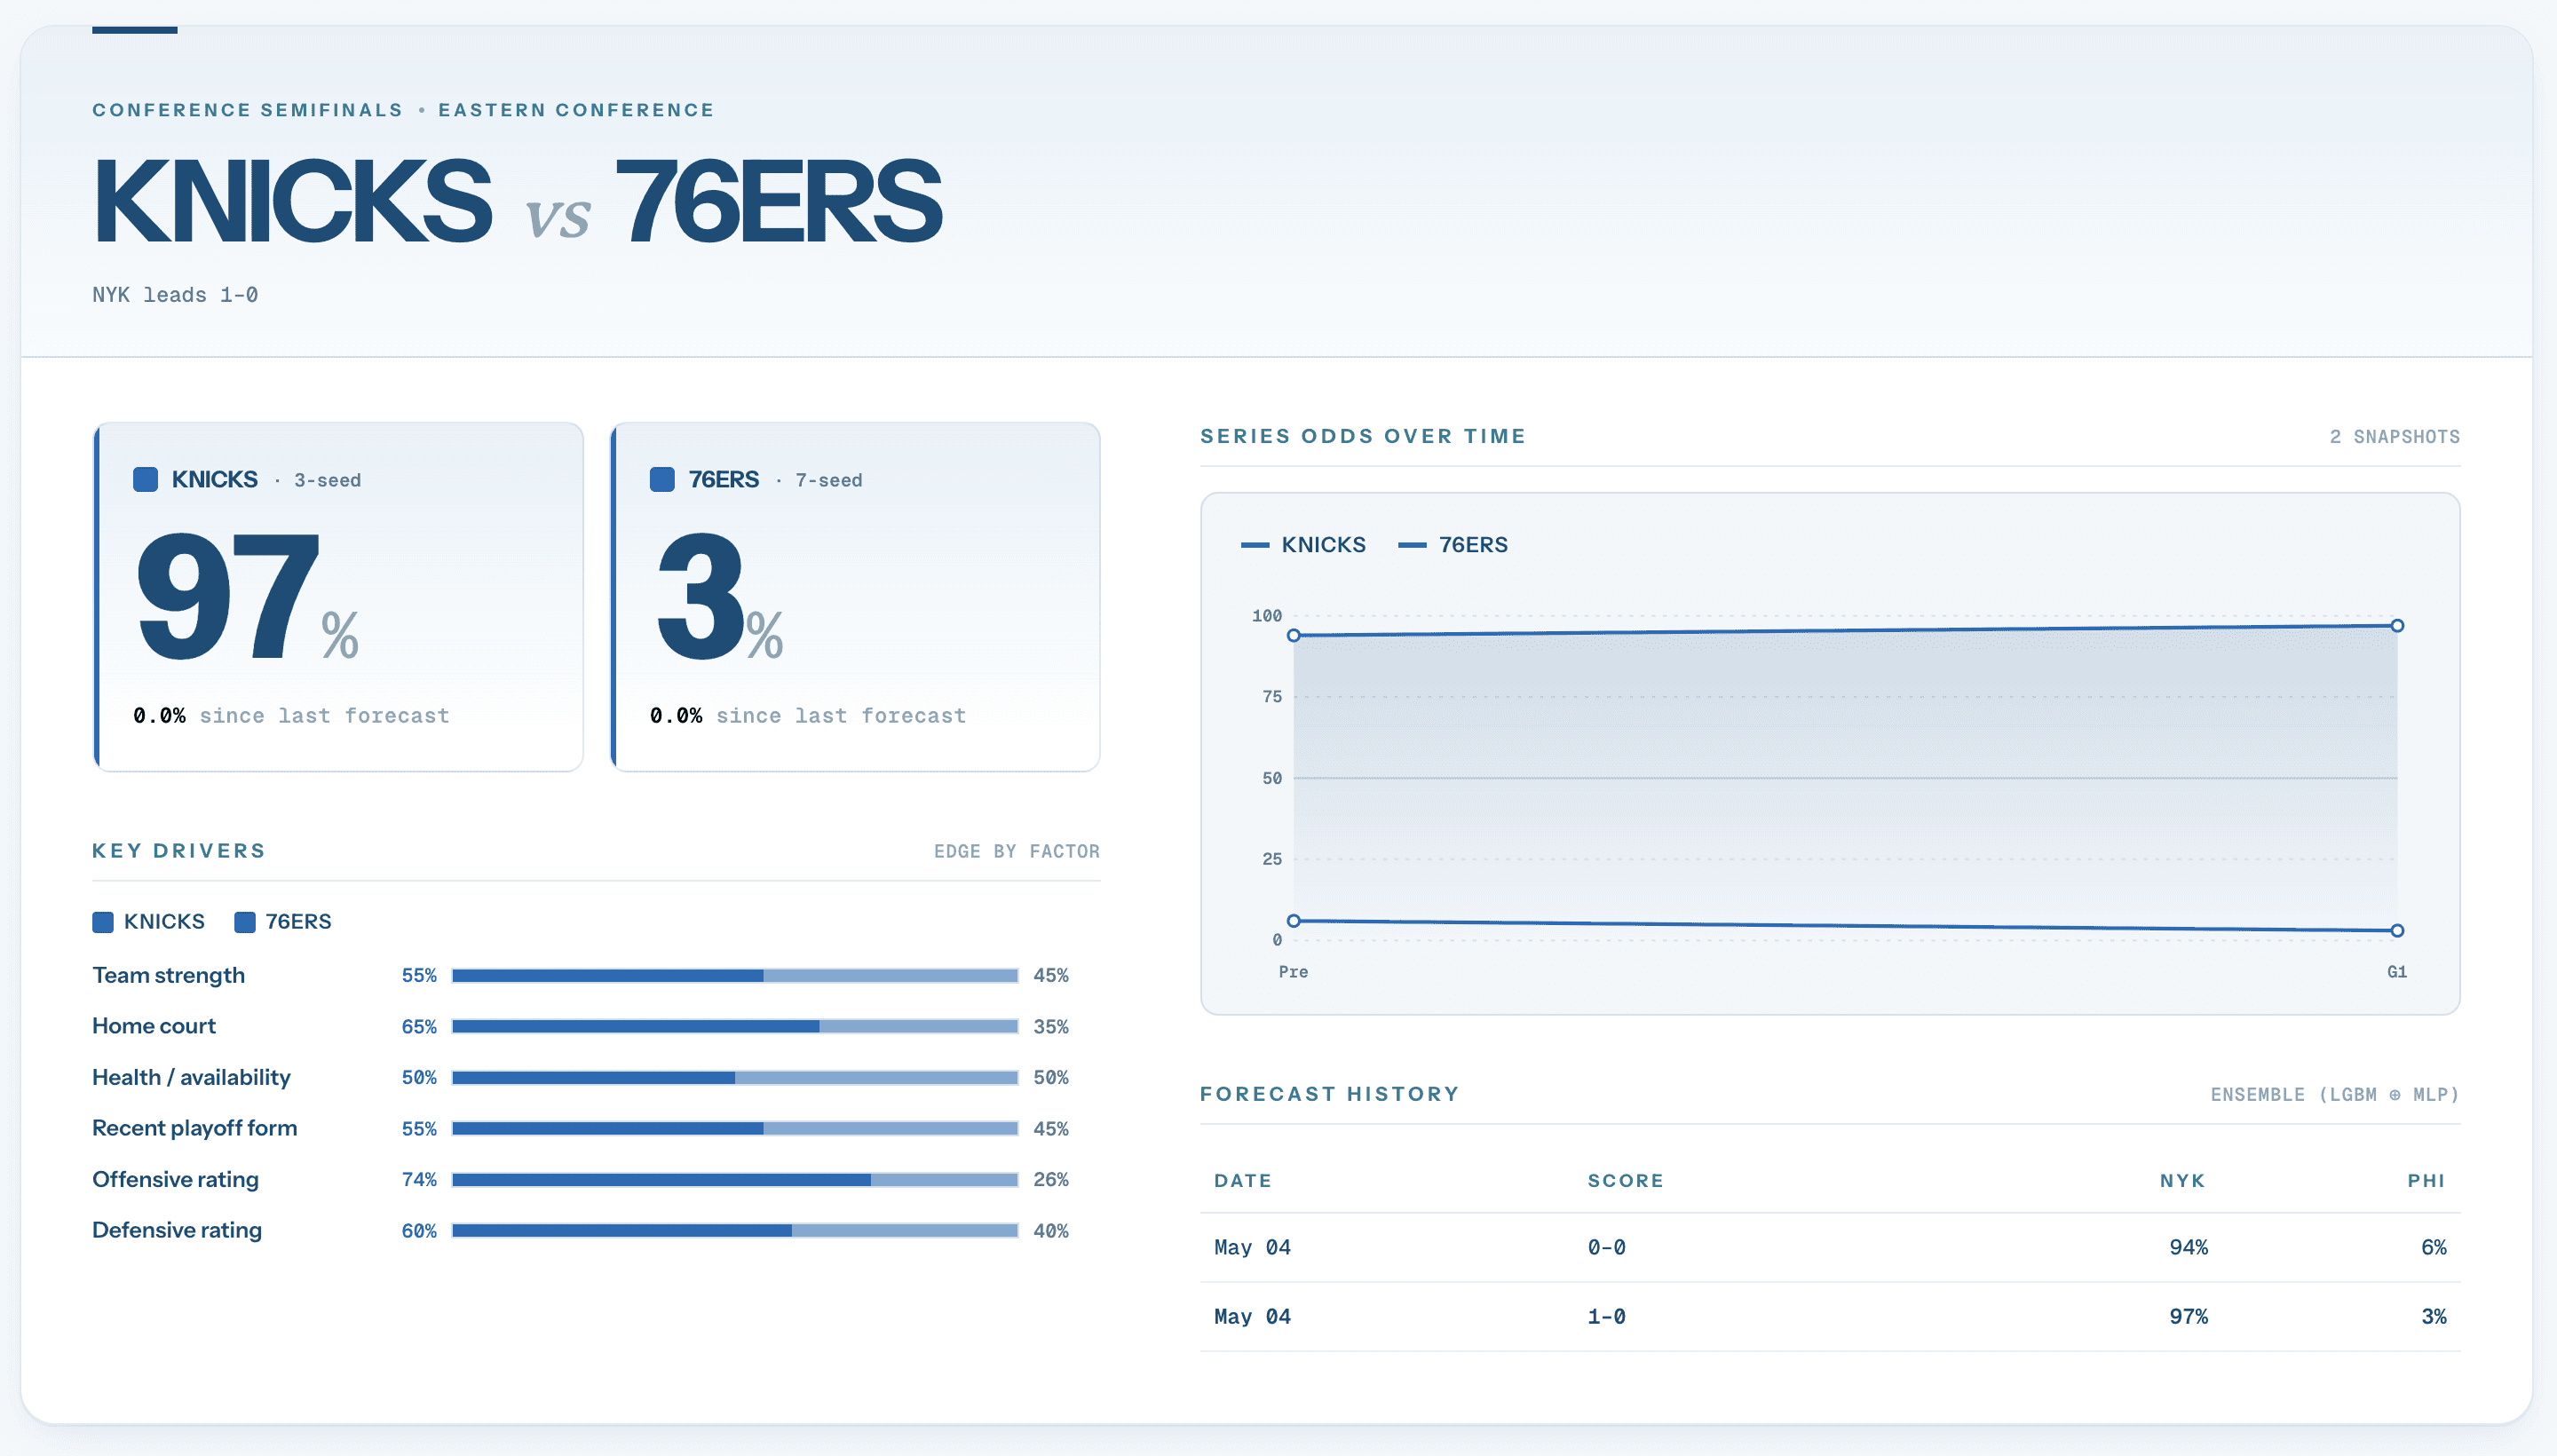Click the "NYK leads 1-0" series status

point(175,295)
